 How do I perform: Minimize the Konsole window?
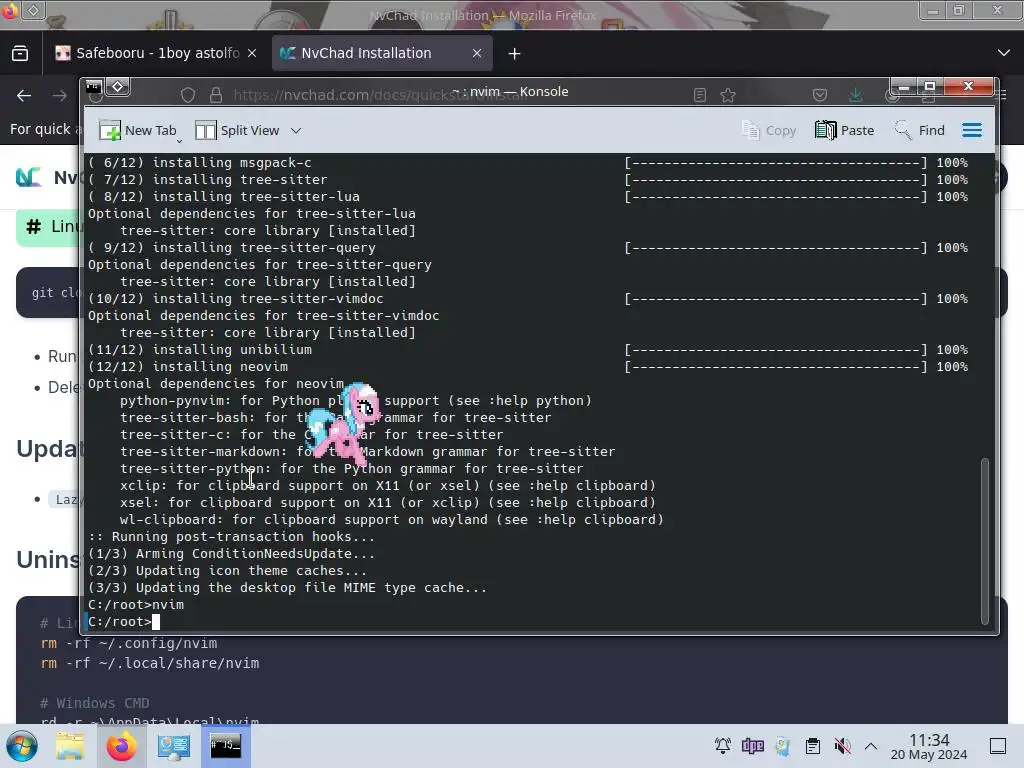pos(904,87)
